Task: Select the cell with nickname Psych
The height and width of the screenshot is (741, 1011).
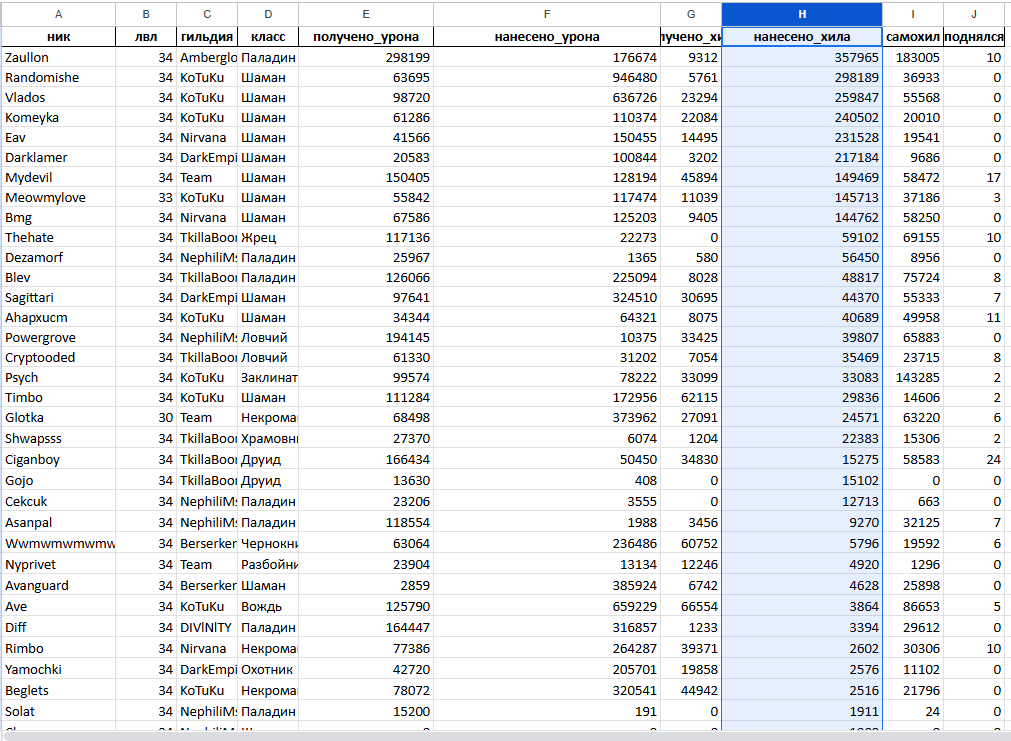Action: pos(58,377)
